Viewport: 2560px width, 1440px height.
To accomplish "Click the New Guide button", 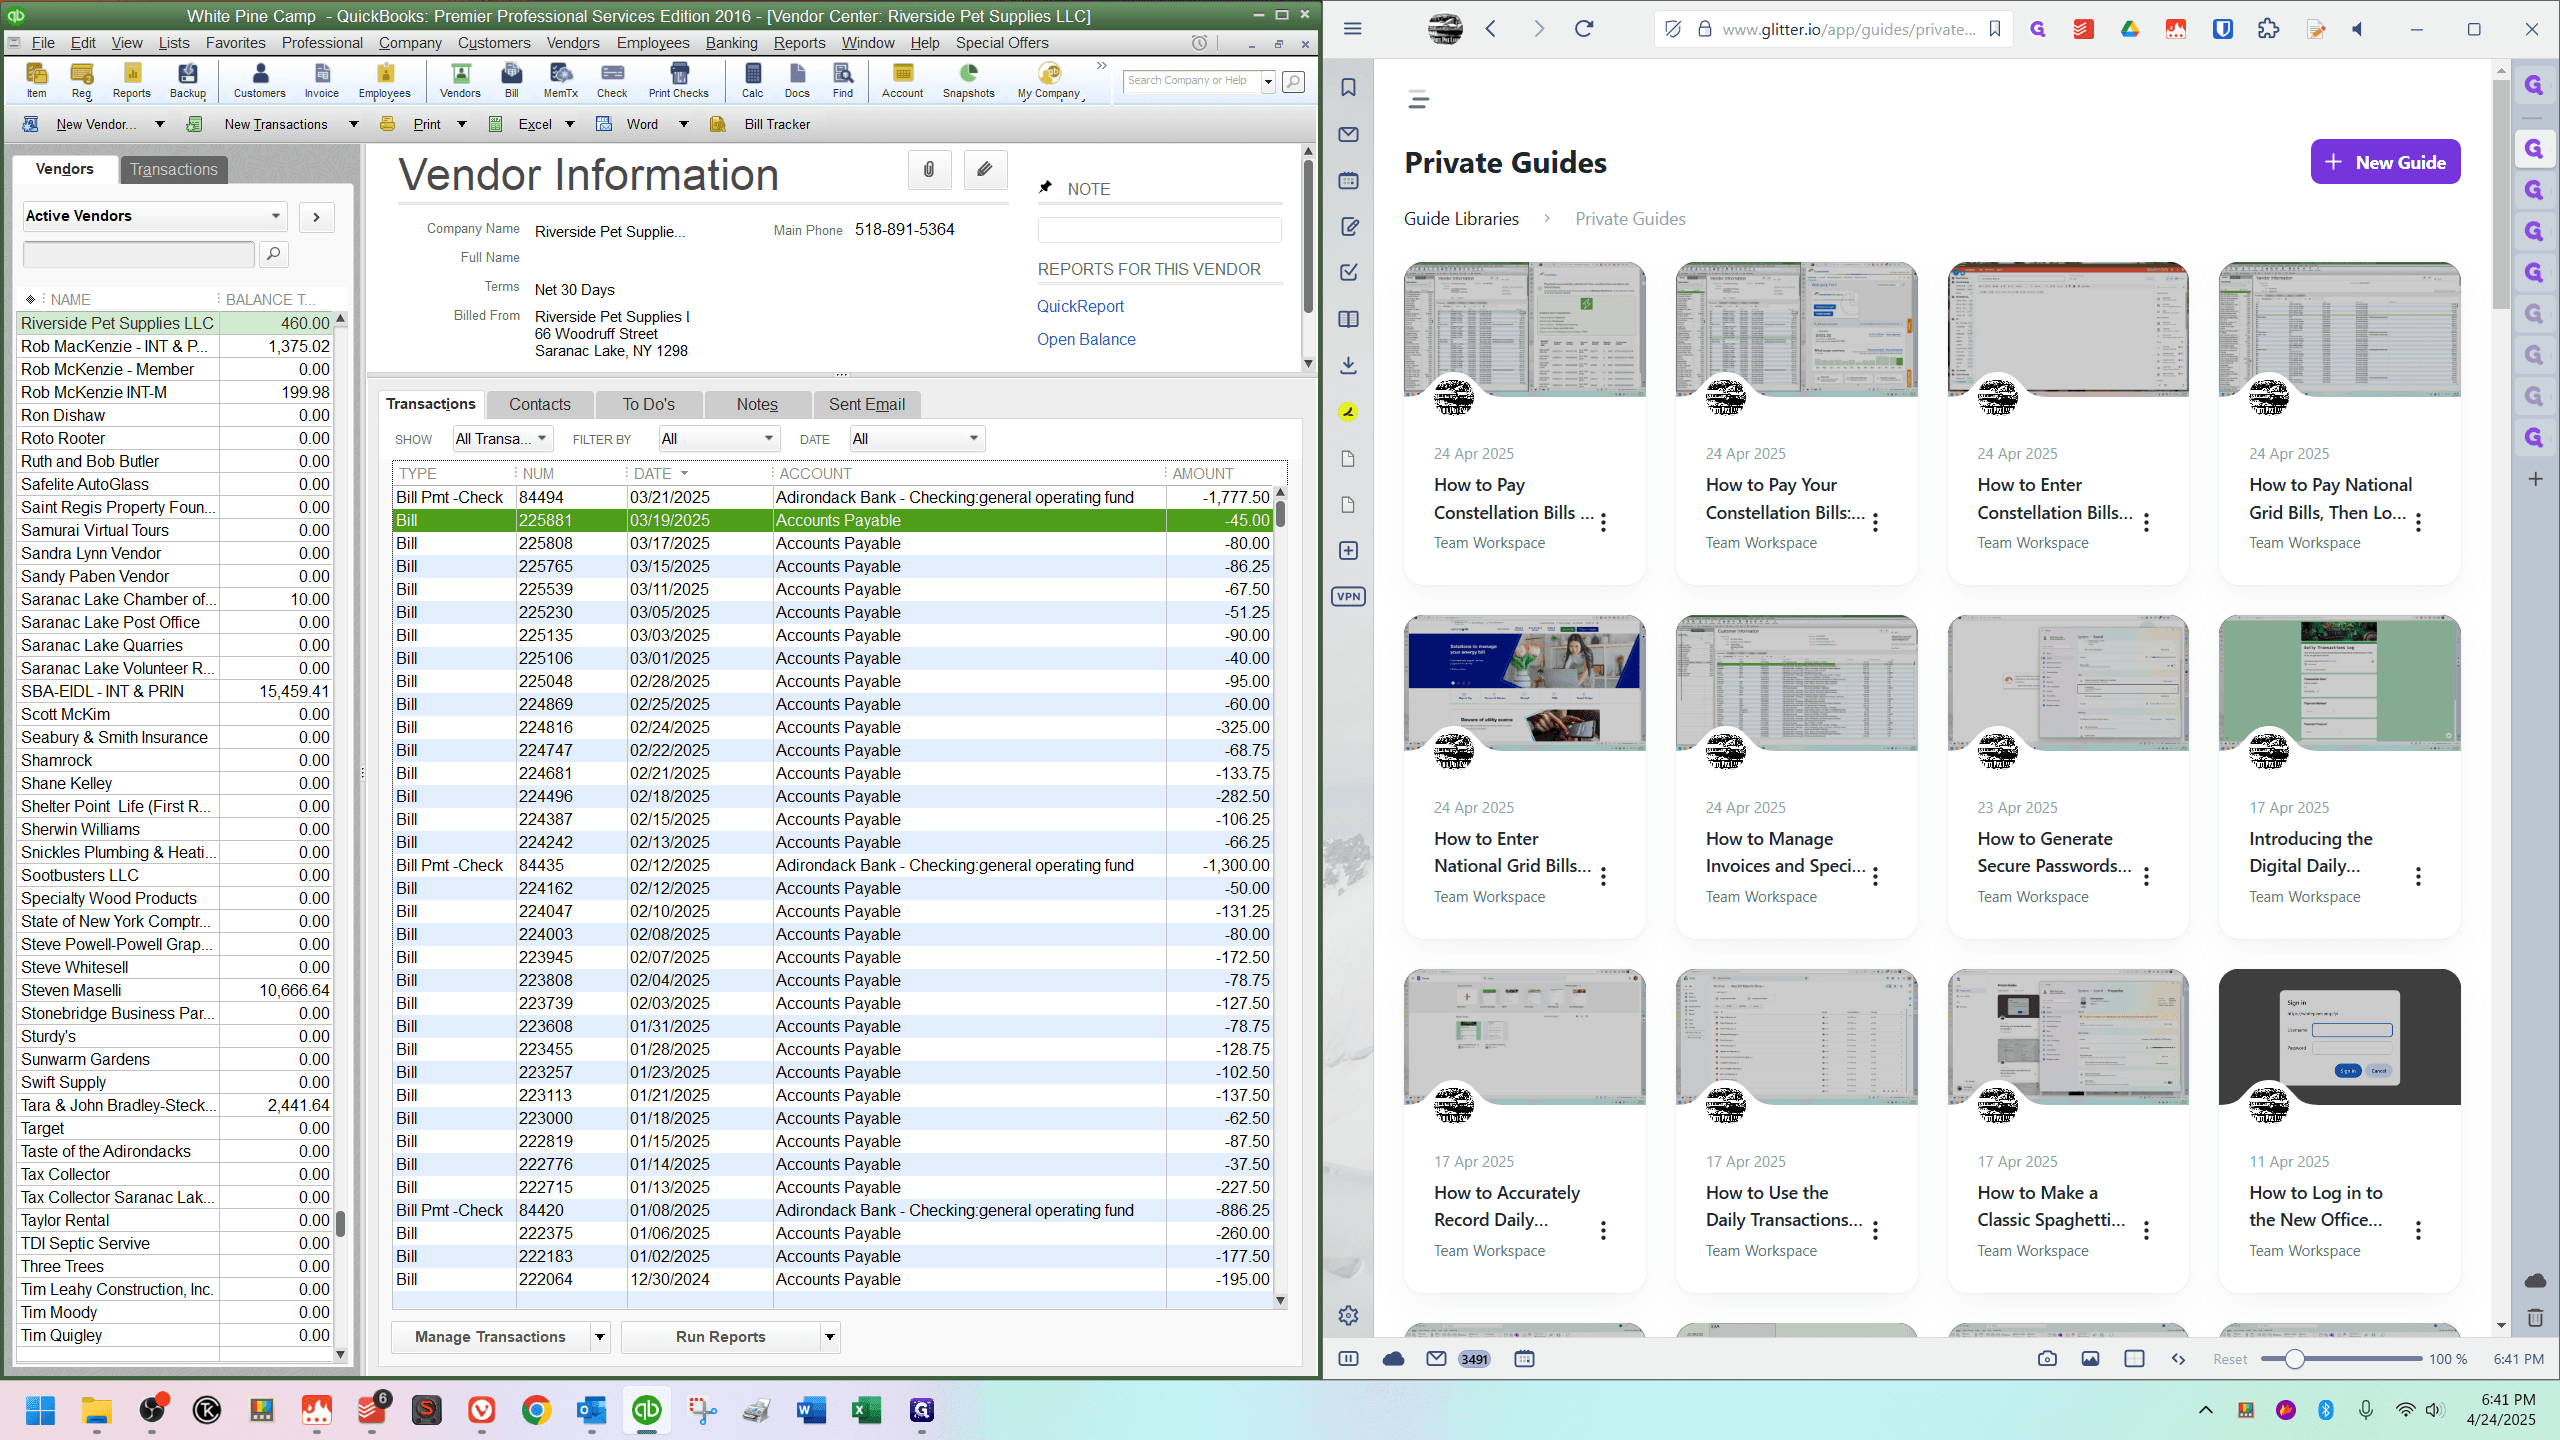I will 2385,162.
